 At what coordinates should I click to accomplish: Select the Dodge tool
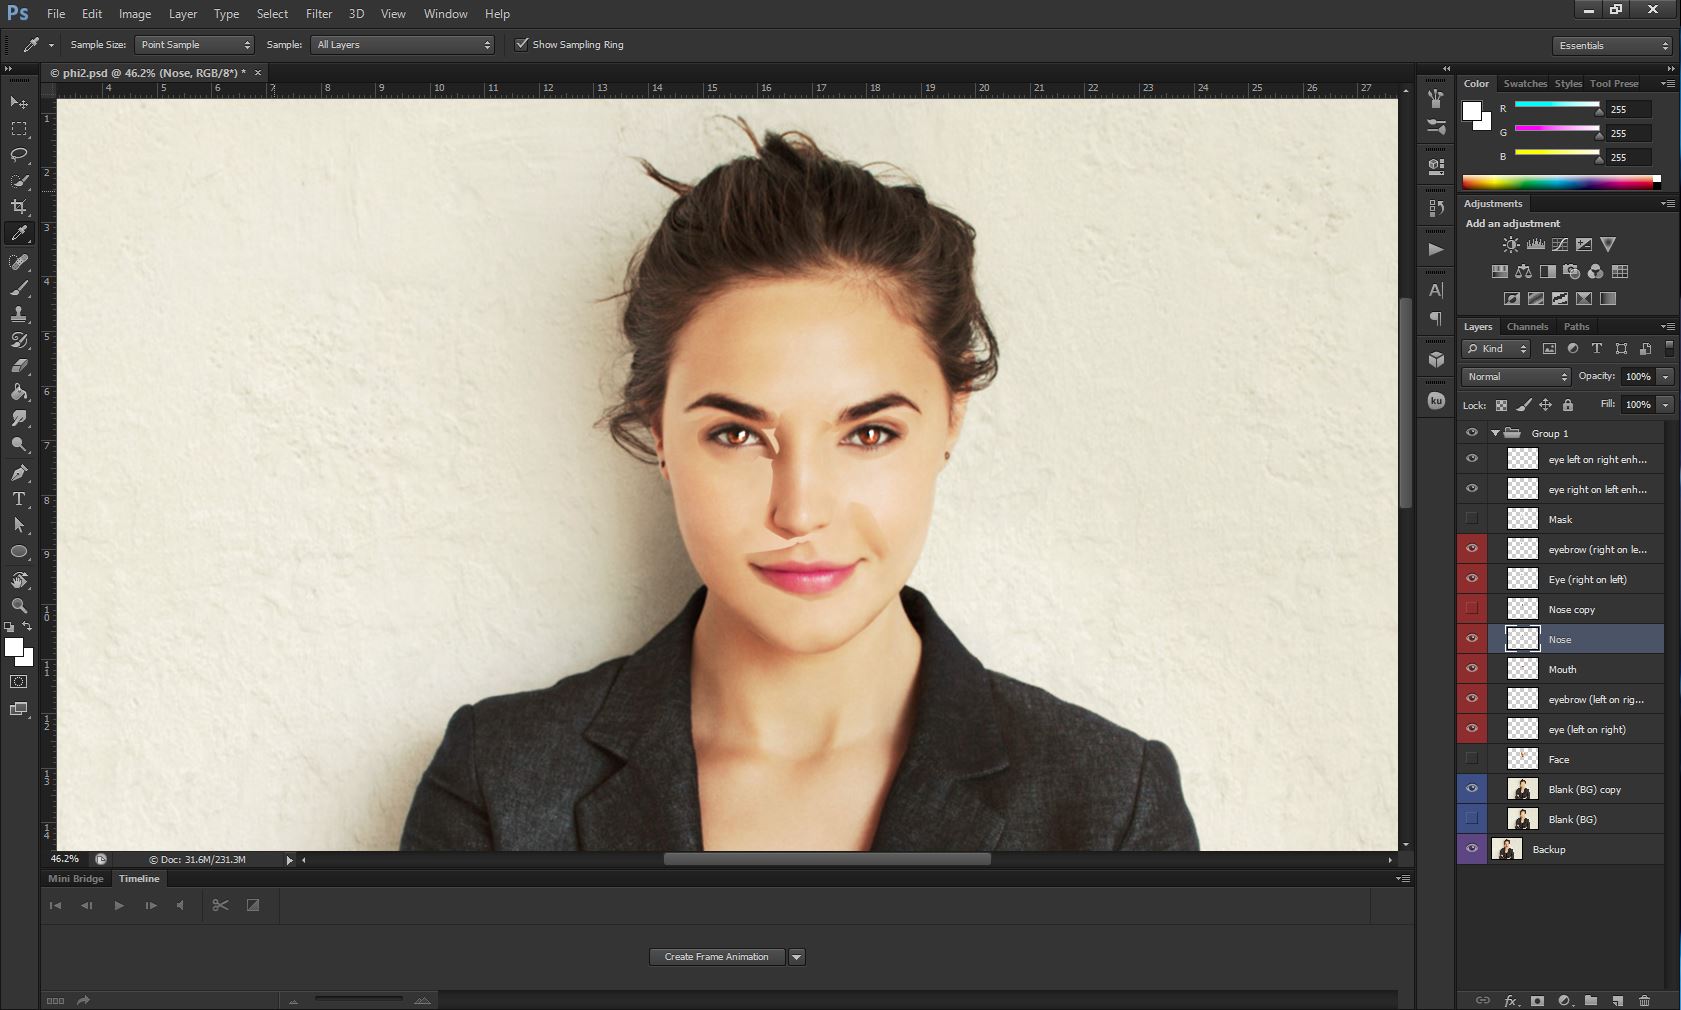[x=19, y=444]
